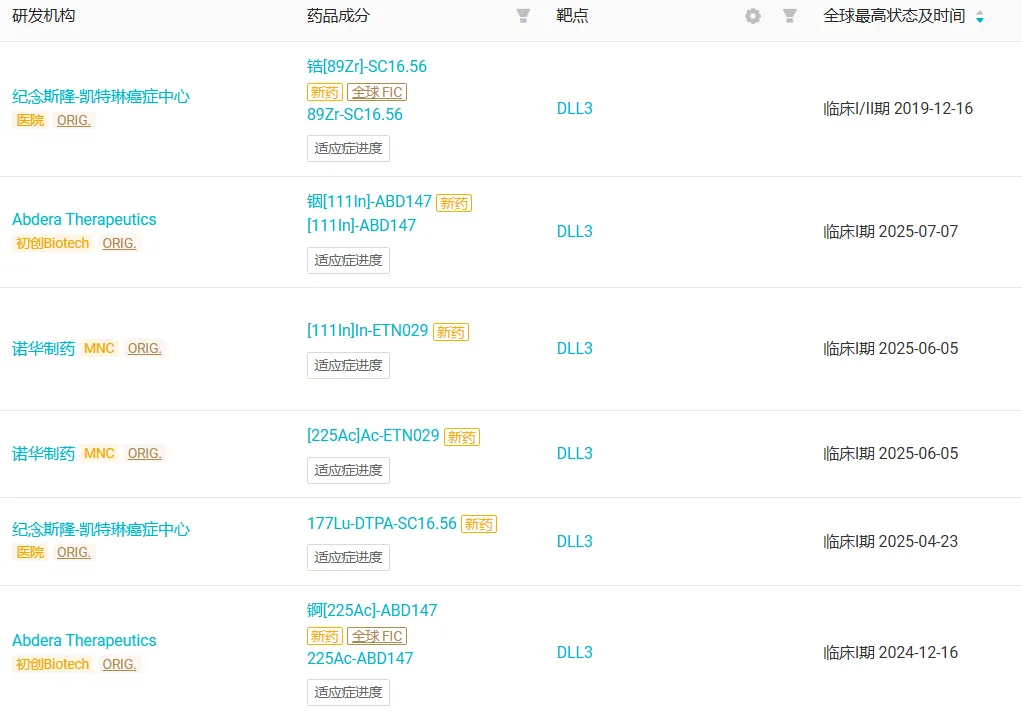Click the 全球 FIC badge on 锆[89Zr]-SC16.56

(377, 92)
